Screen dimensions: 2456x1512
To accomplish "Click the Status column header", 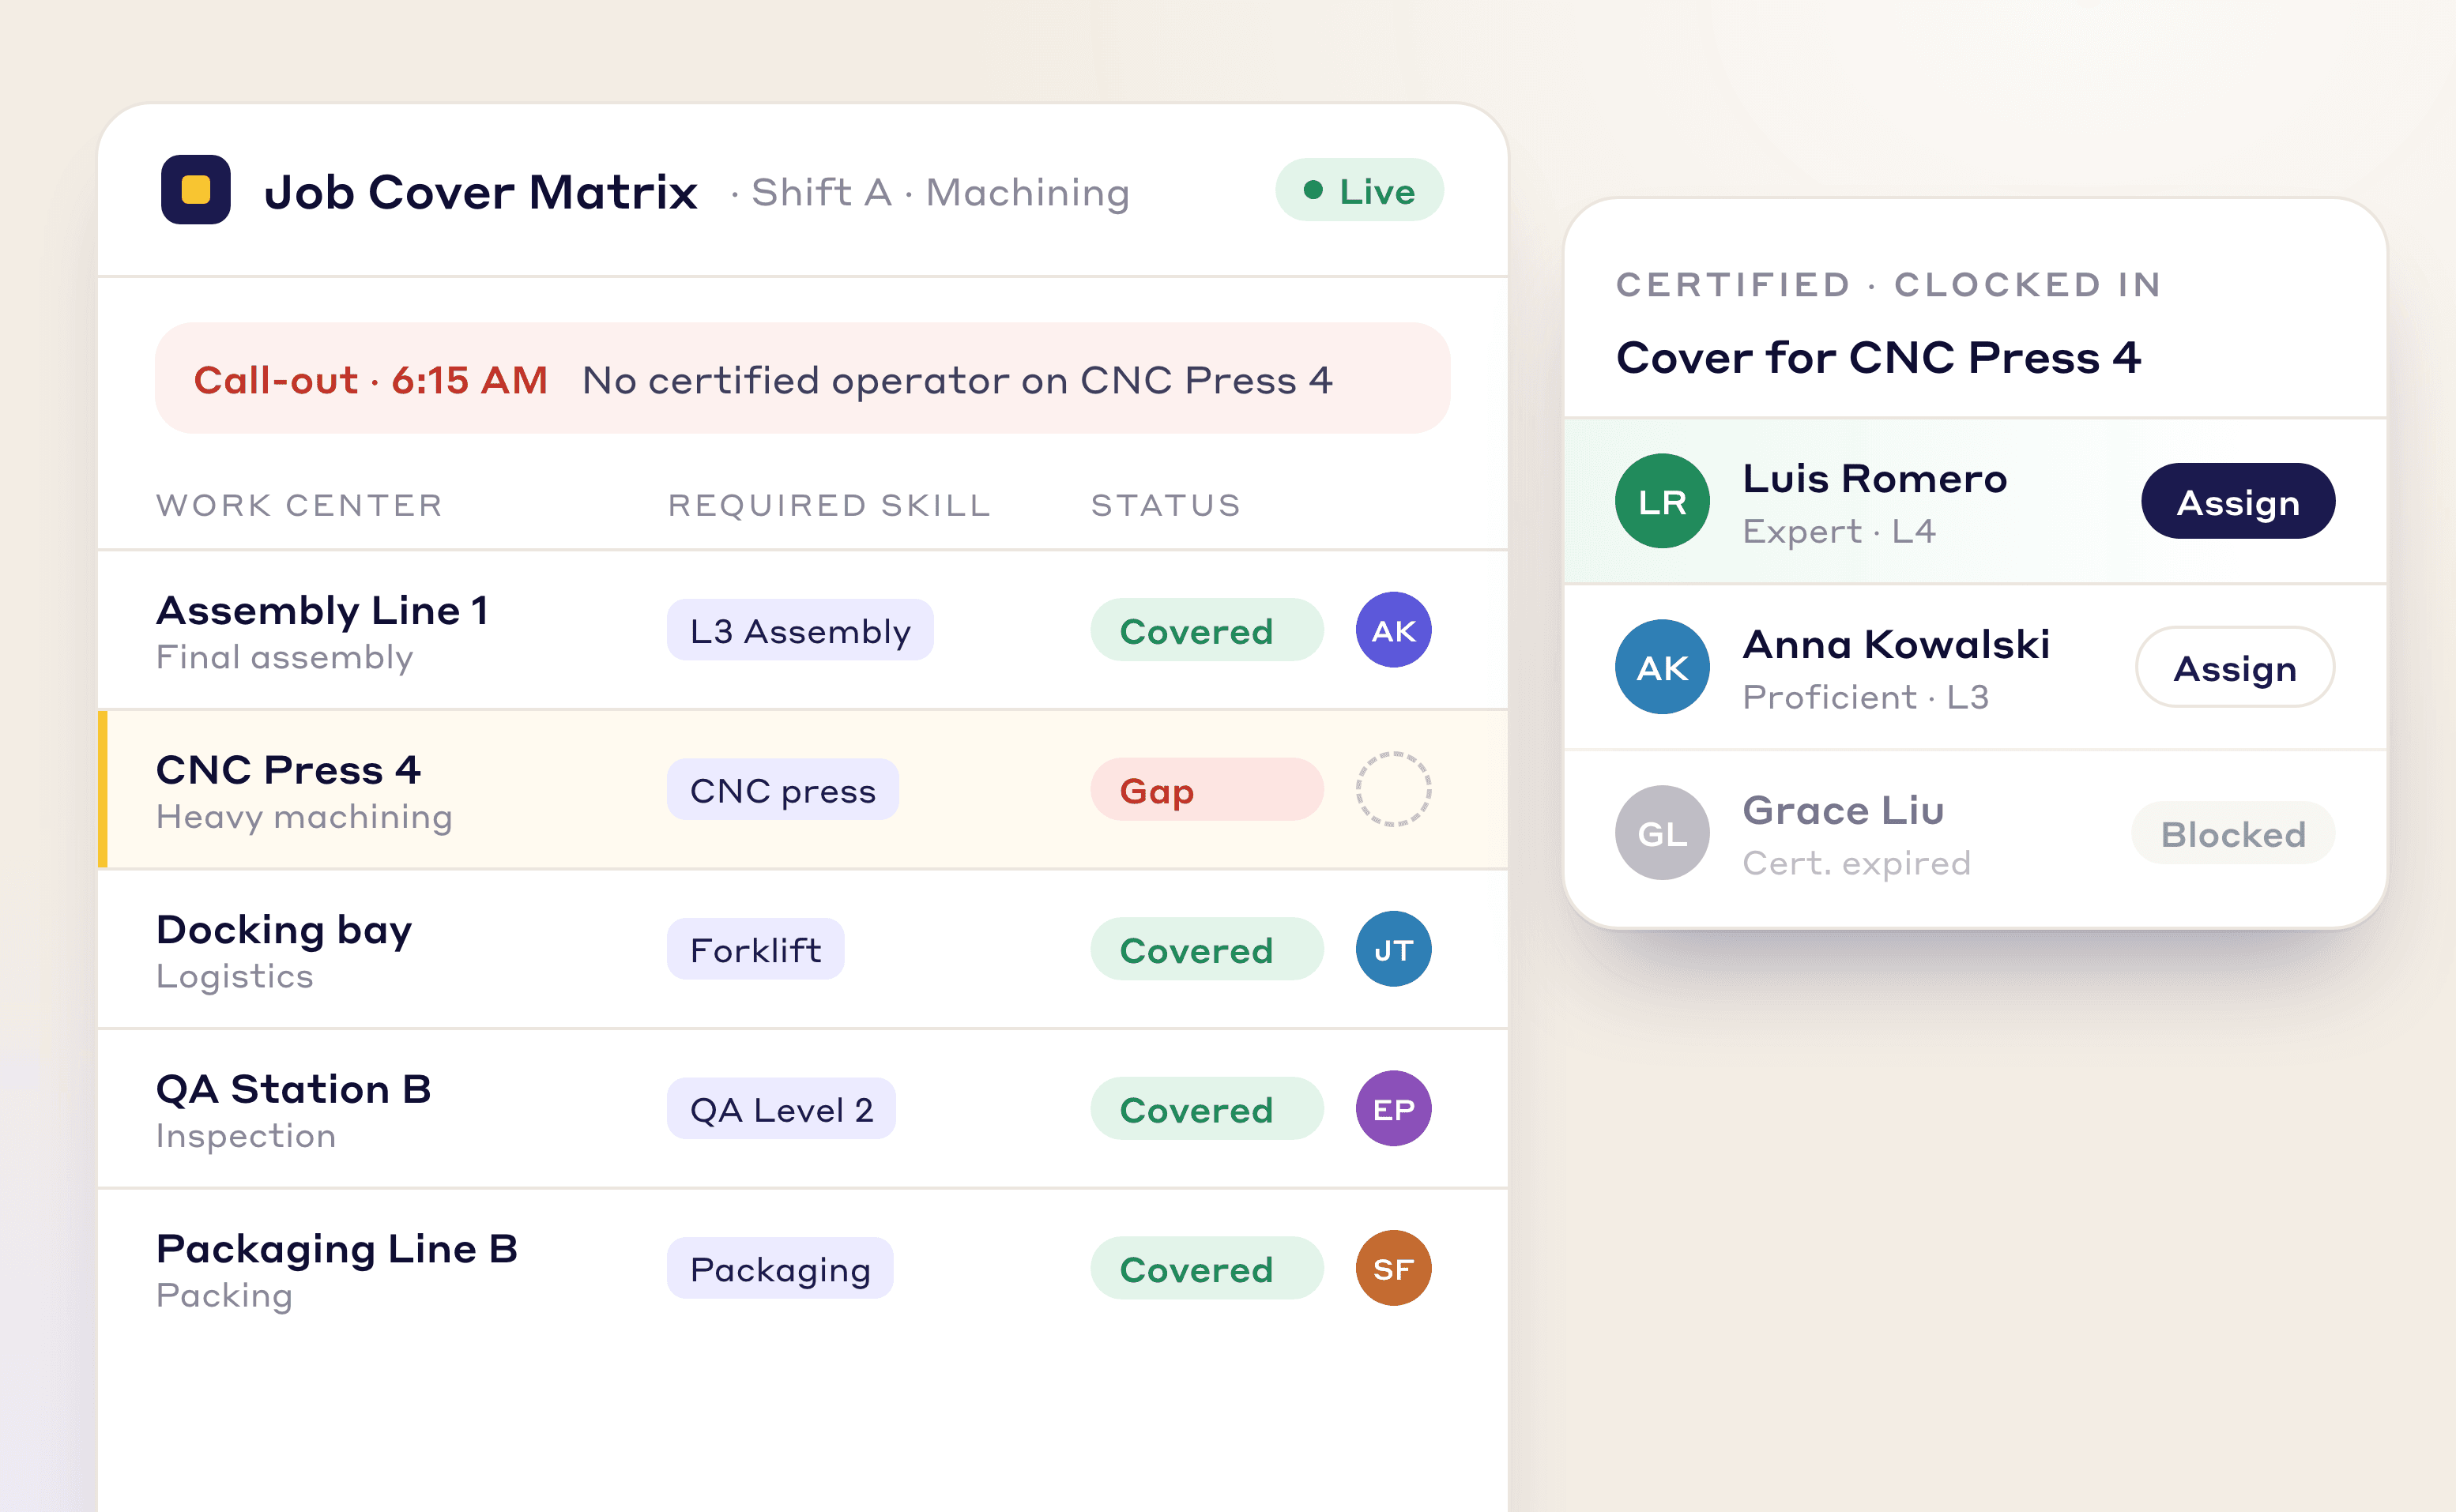I will coord(1166,505).
